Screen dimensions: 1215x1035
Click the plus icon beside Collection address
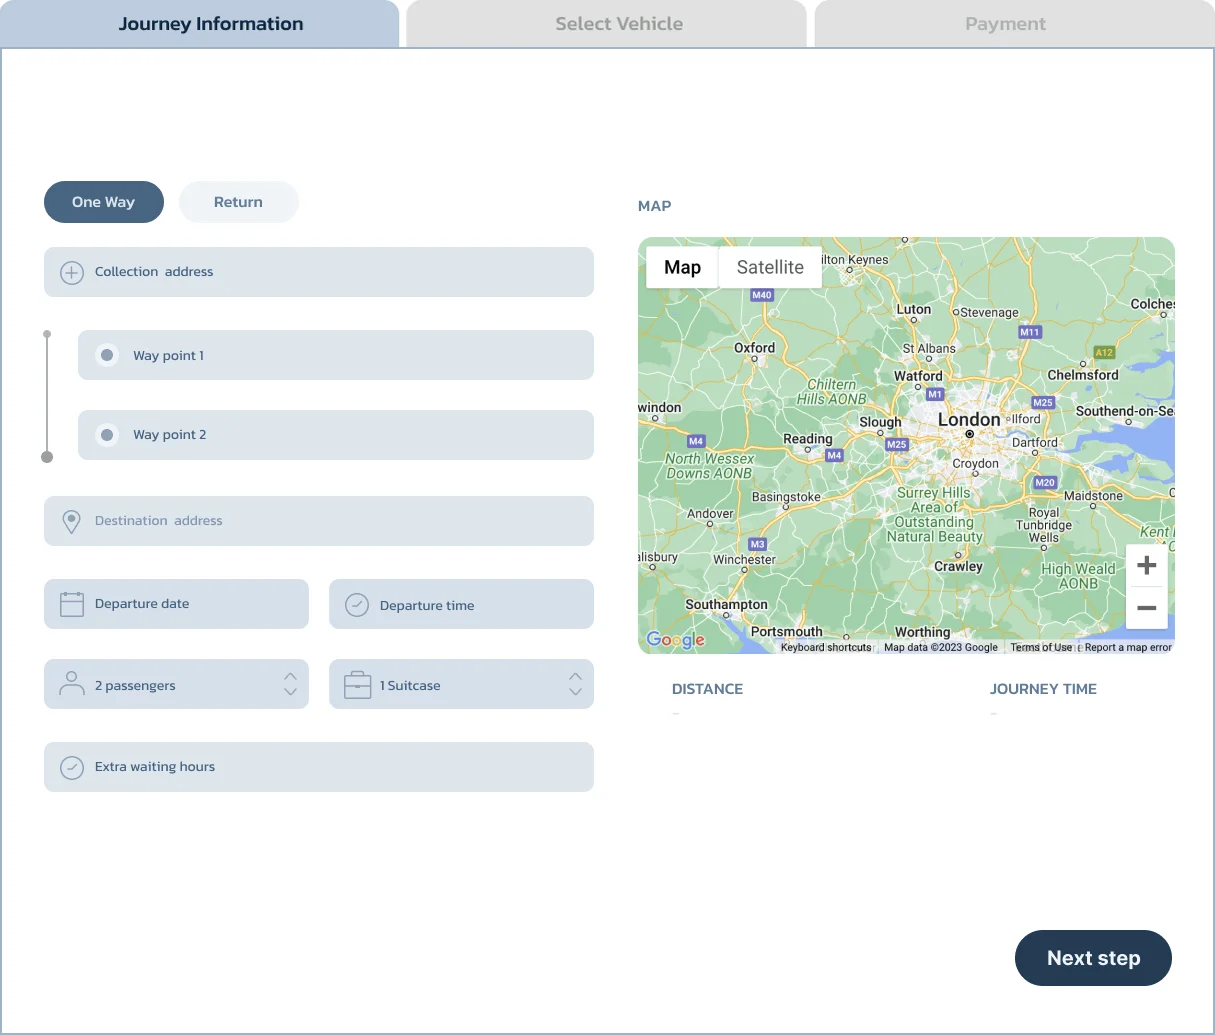(x=72, y=273)
